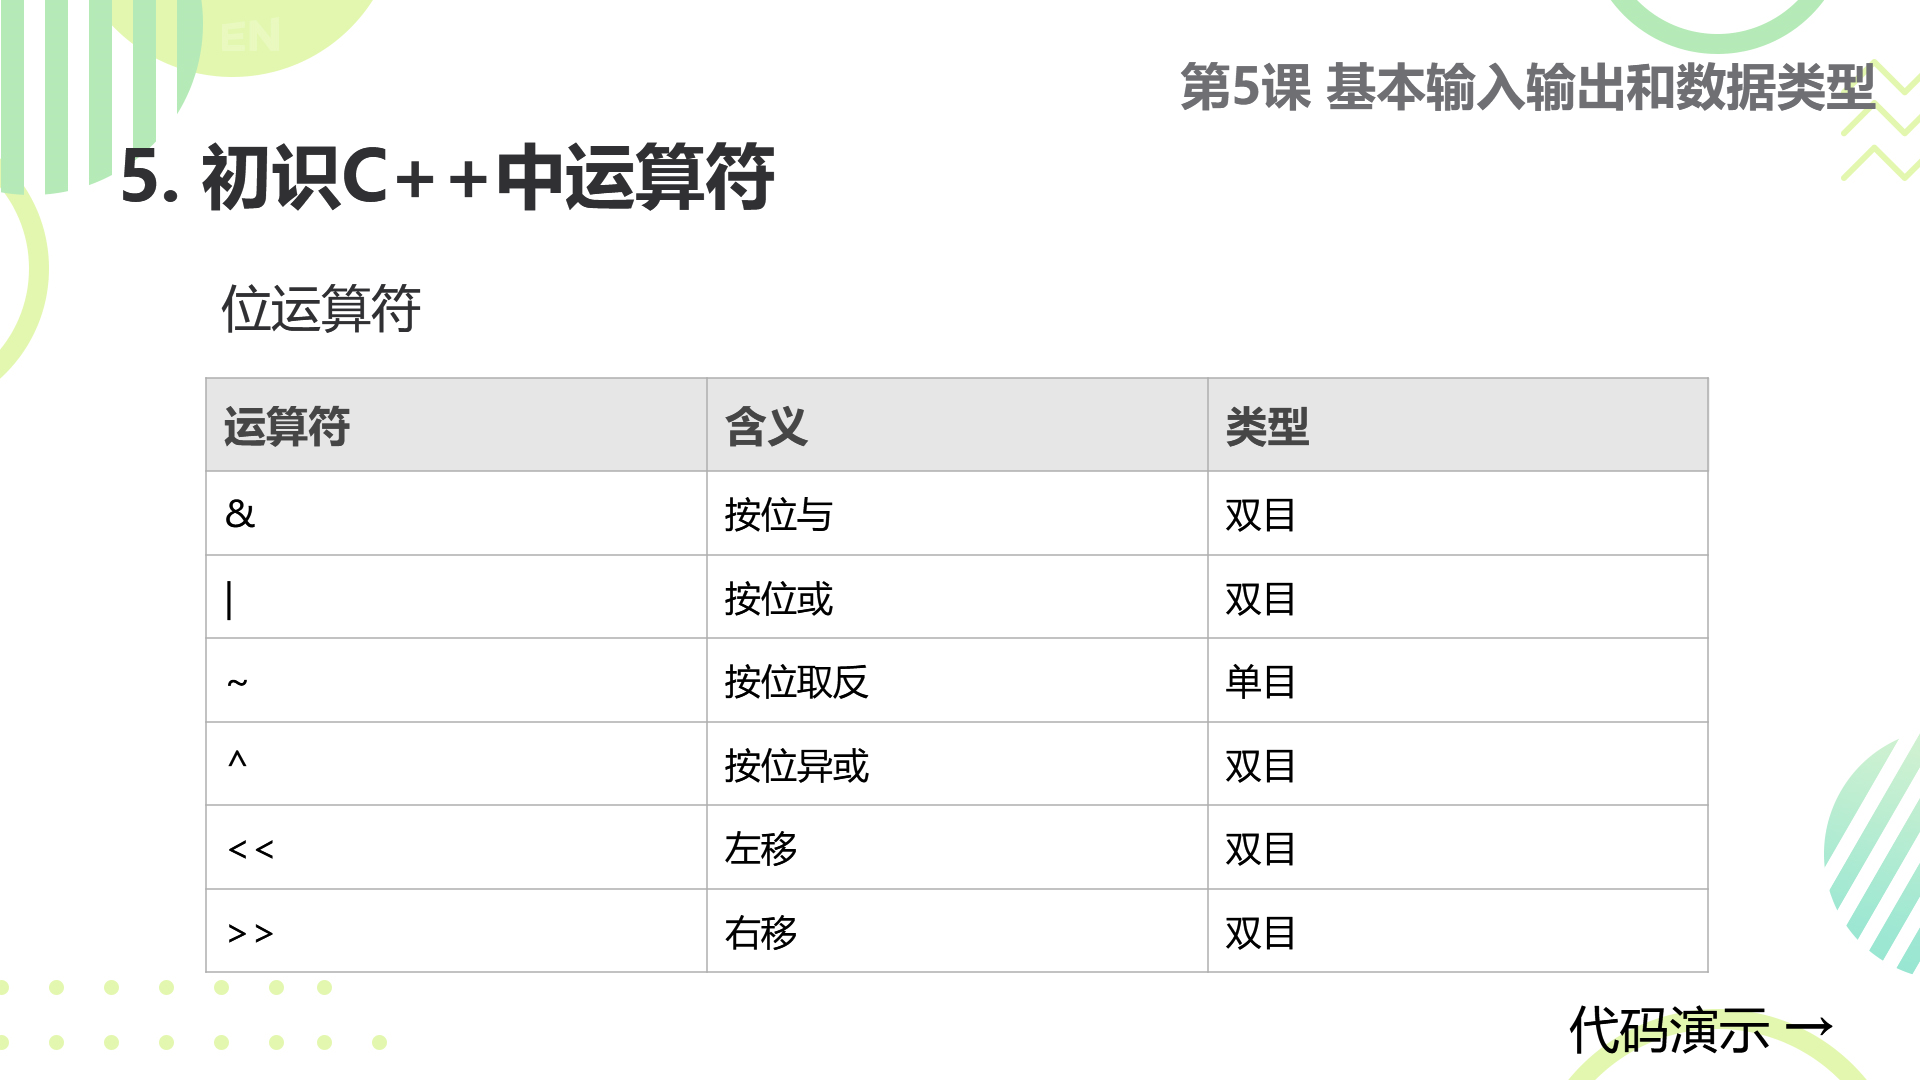The width and height of the screenshot is (1920, 1080).
Task: Click the arrow next to 代码演示
Action: click(x=1809, y=1027)
